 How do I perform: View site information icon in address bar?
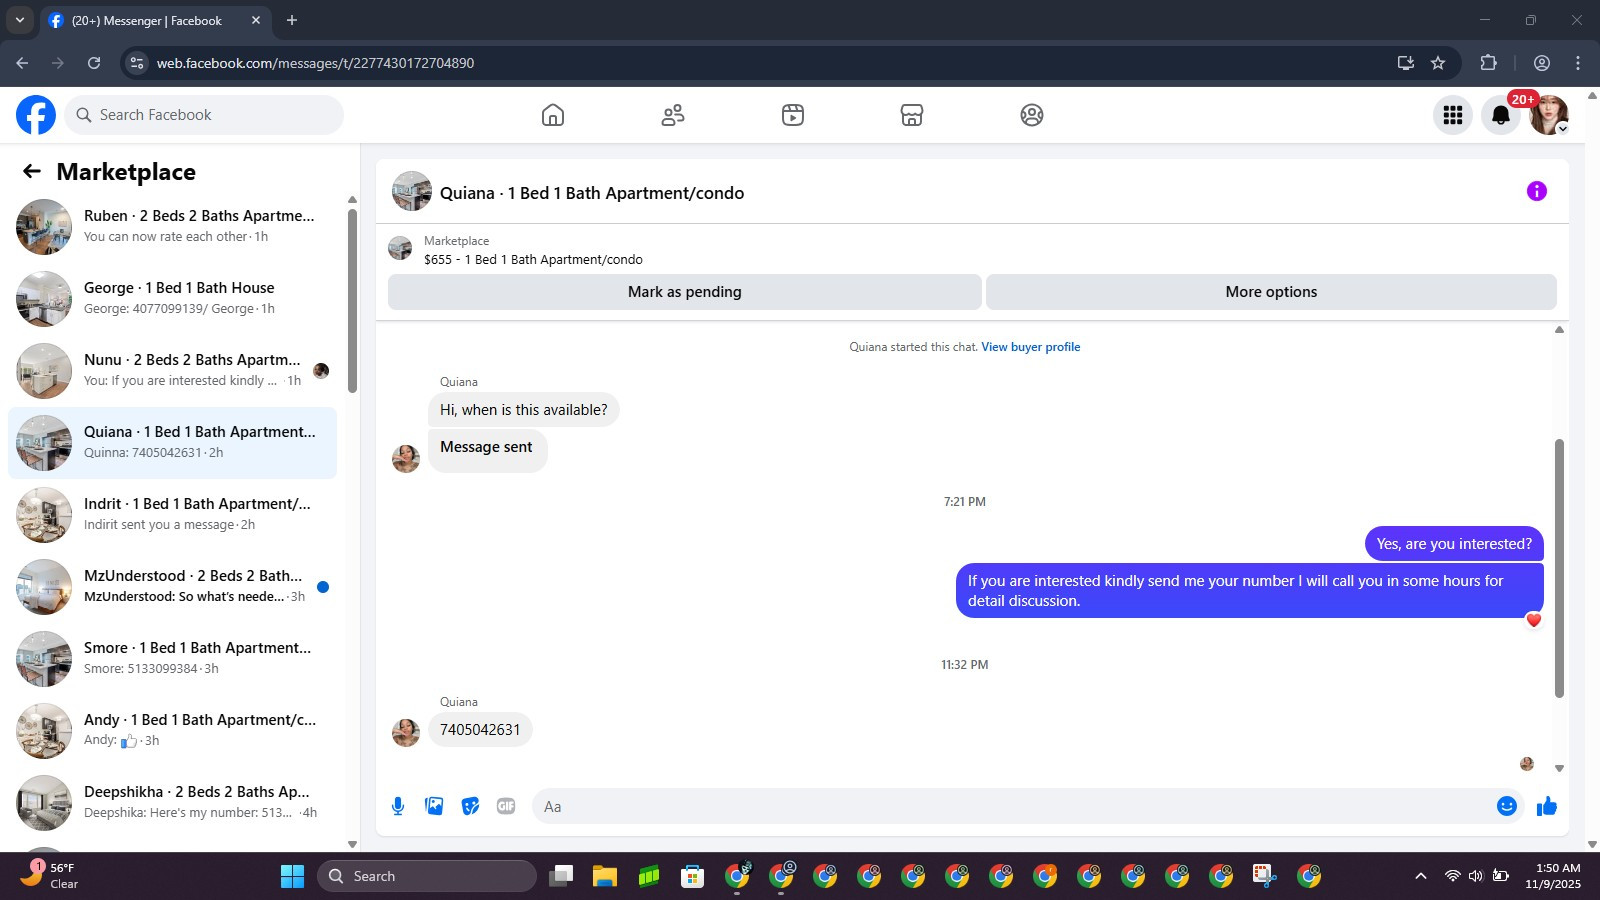click(137, 63)
